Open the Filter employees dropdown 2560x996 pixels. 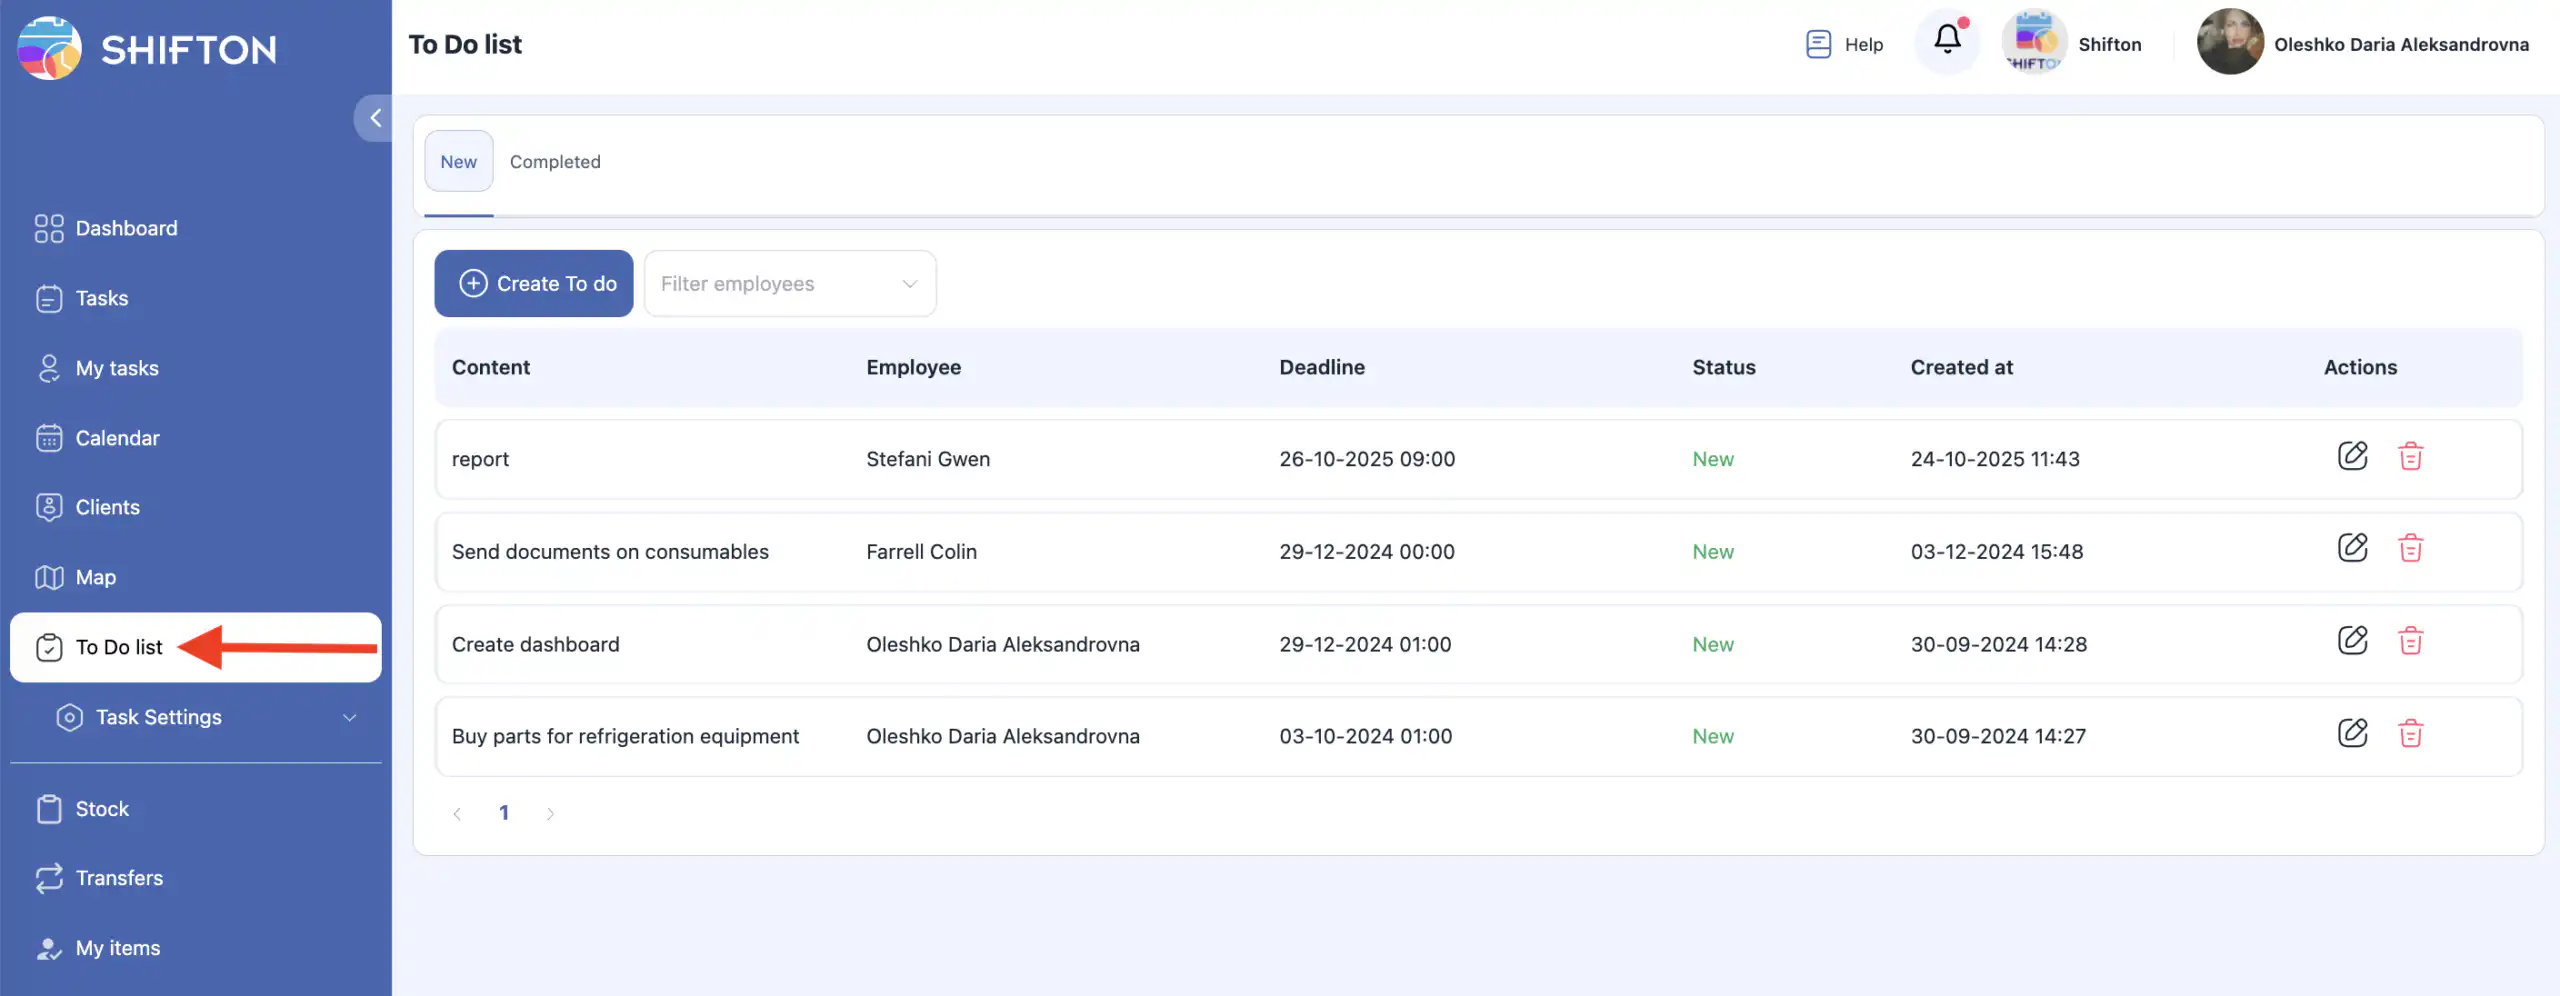point(789,284)
